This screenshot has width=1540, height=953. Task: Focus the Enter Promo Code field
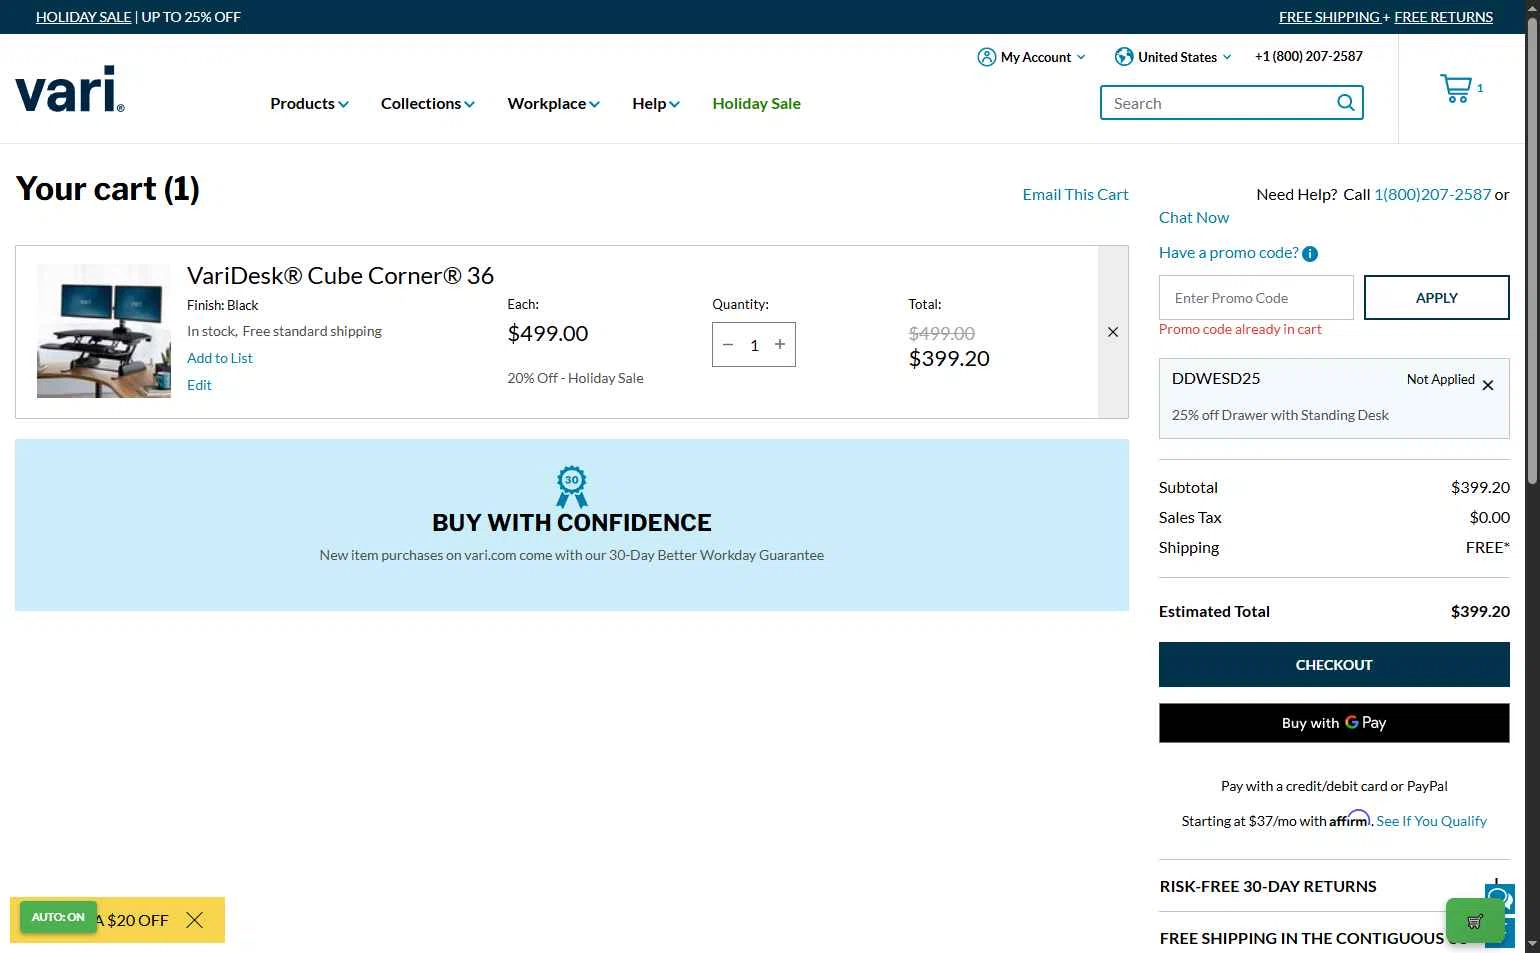point(1256,298)
